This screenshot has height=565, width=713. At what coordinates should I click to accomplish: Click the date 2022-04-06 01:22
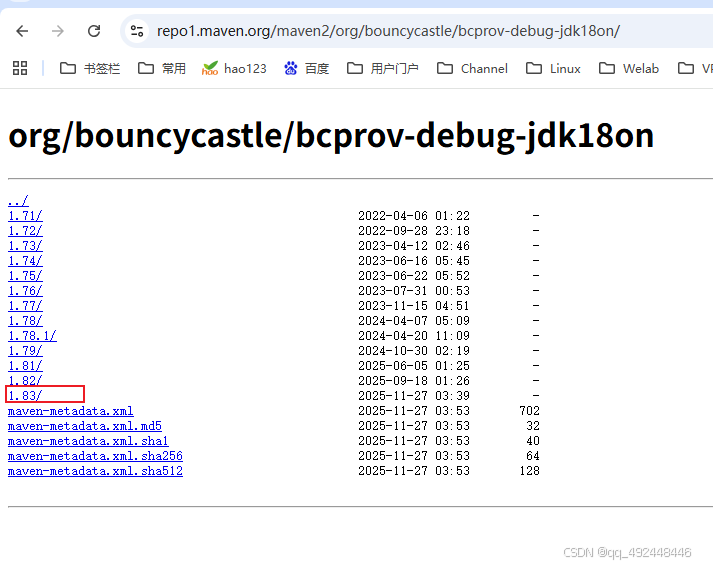[x=414, y=215]
